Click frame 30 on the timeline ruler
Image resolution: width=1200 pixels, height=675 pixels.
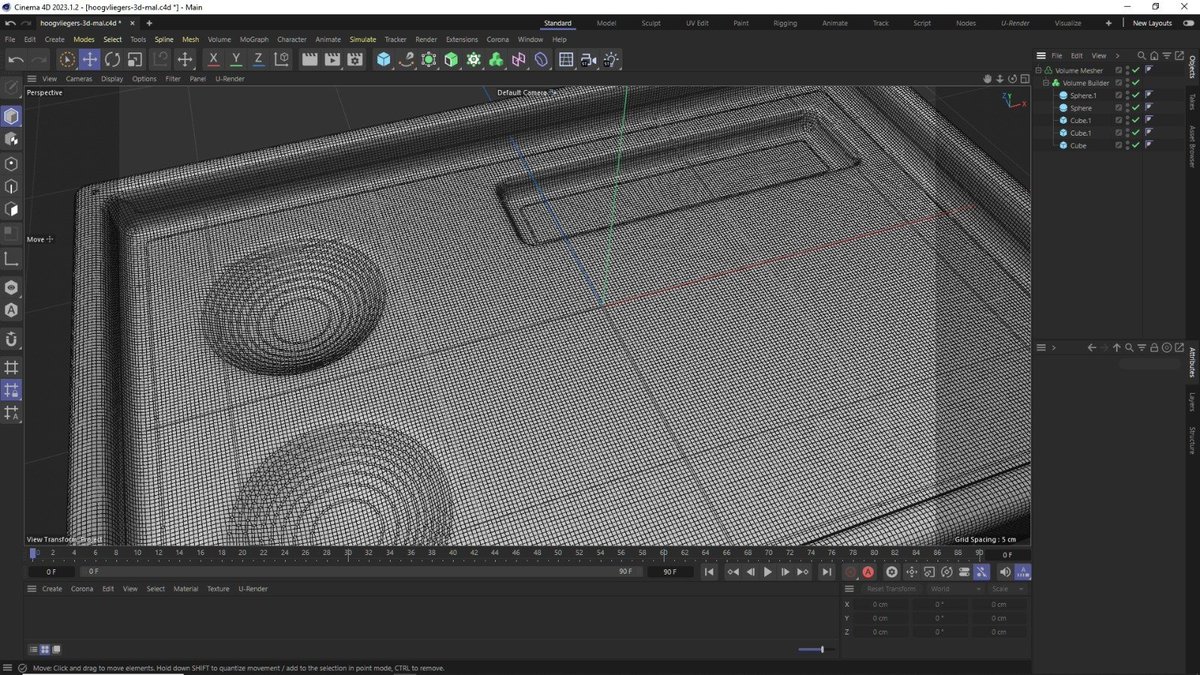(x=347, y=552)
